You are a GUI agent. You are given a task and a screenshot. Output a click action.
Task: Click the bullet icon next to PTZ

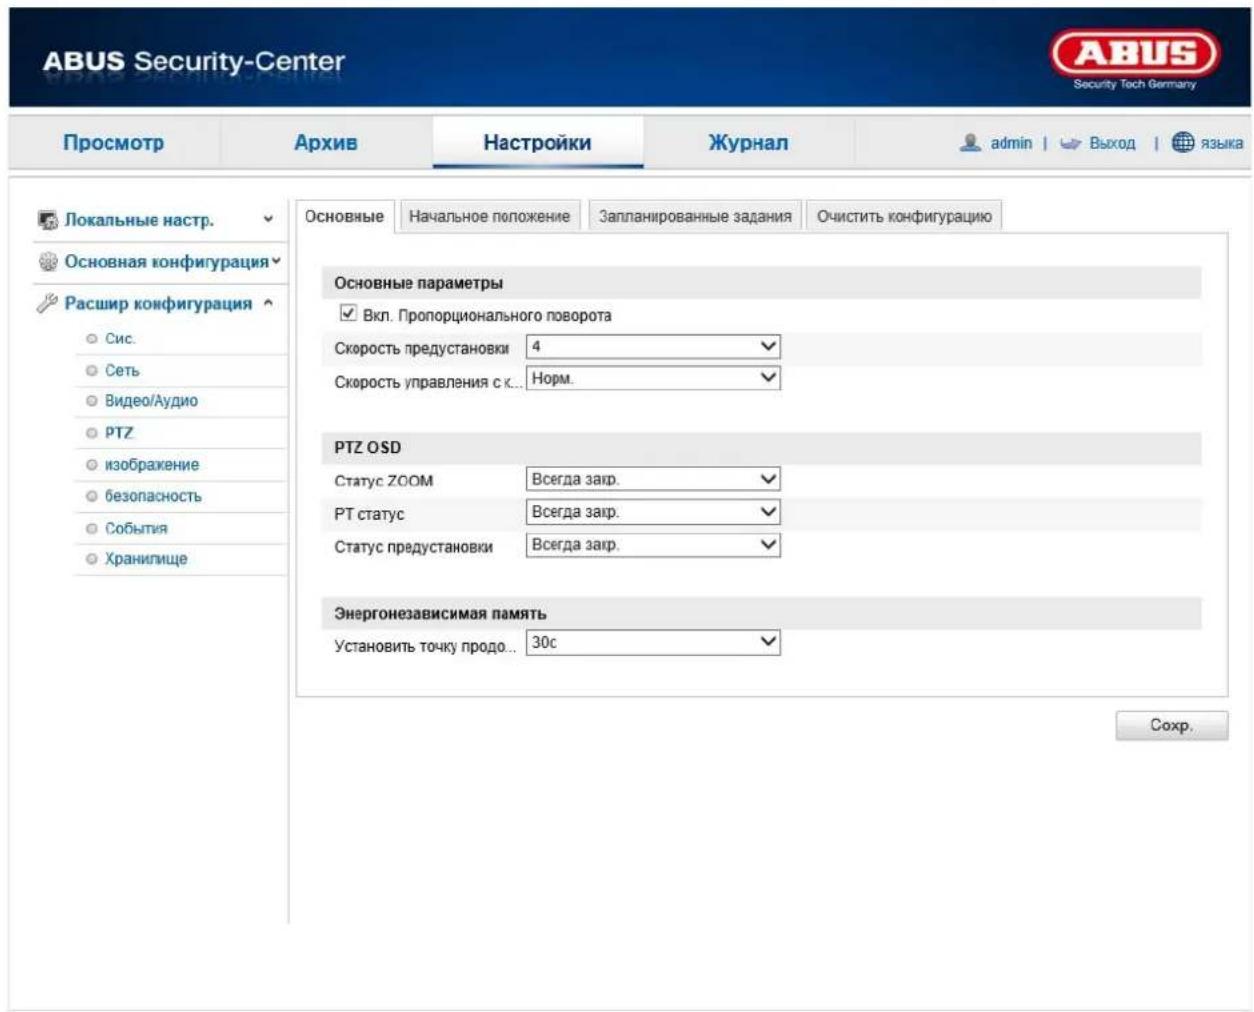click(92, 433)
